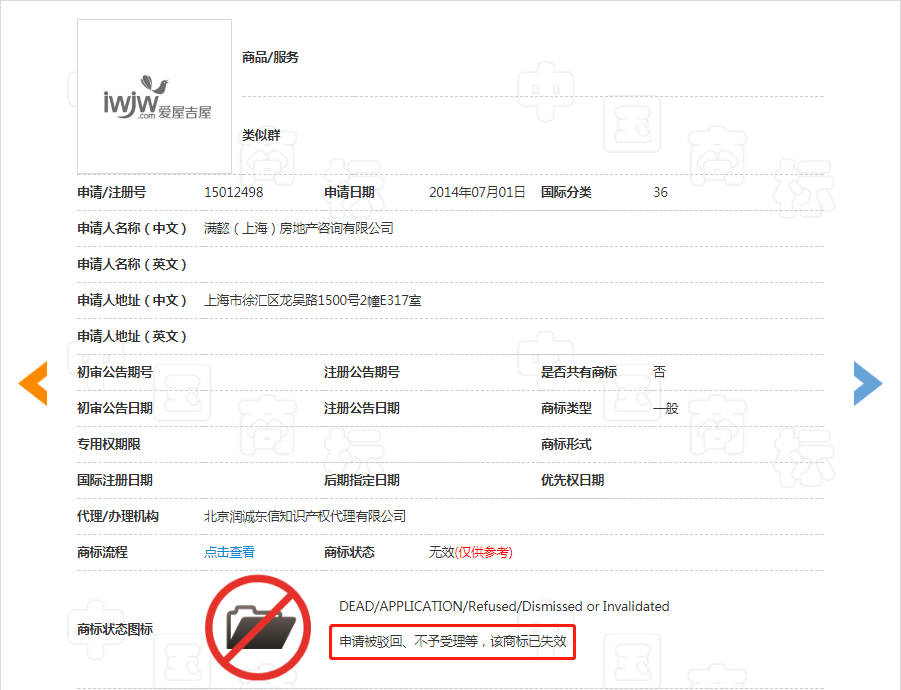Click the 无效 trademark status value
This screenshot has height=690, width=901.
click(441, 552)
